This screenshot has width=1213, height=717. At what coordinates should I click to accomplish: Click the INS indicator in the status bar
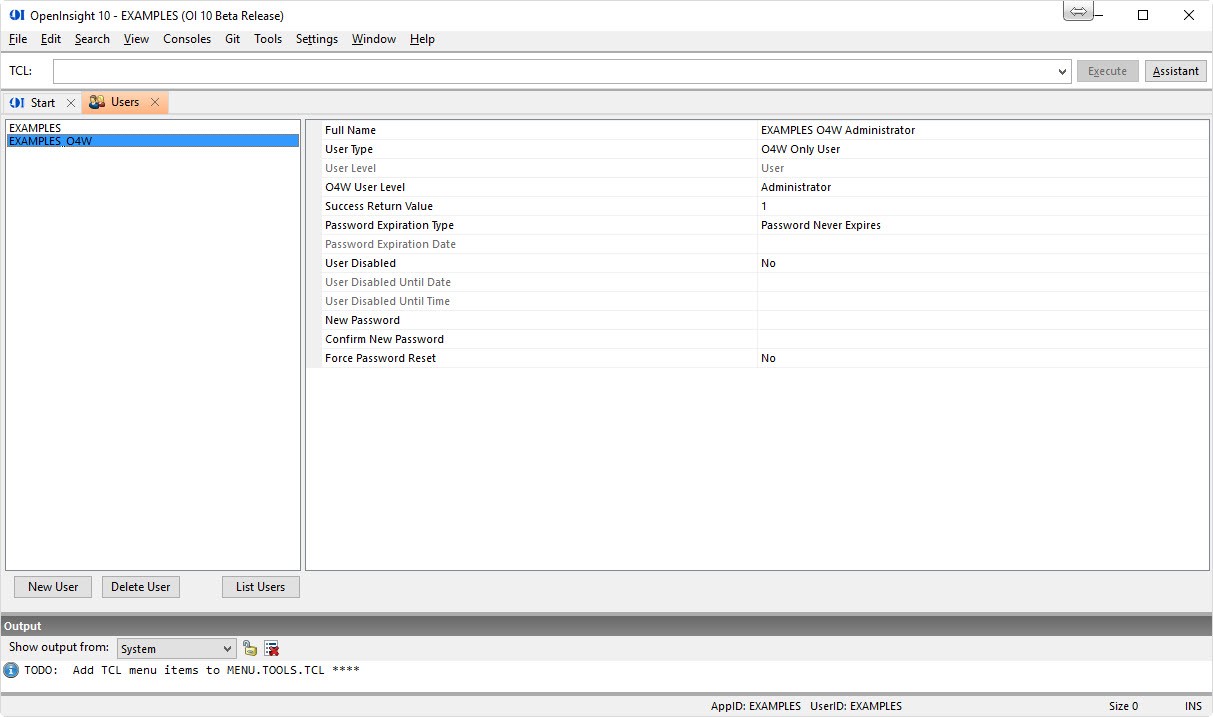1193,706
